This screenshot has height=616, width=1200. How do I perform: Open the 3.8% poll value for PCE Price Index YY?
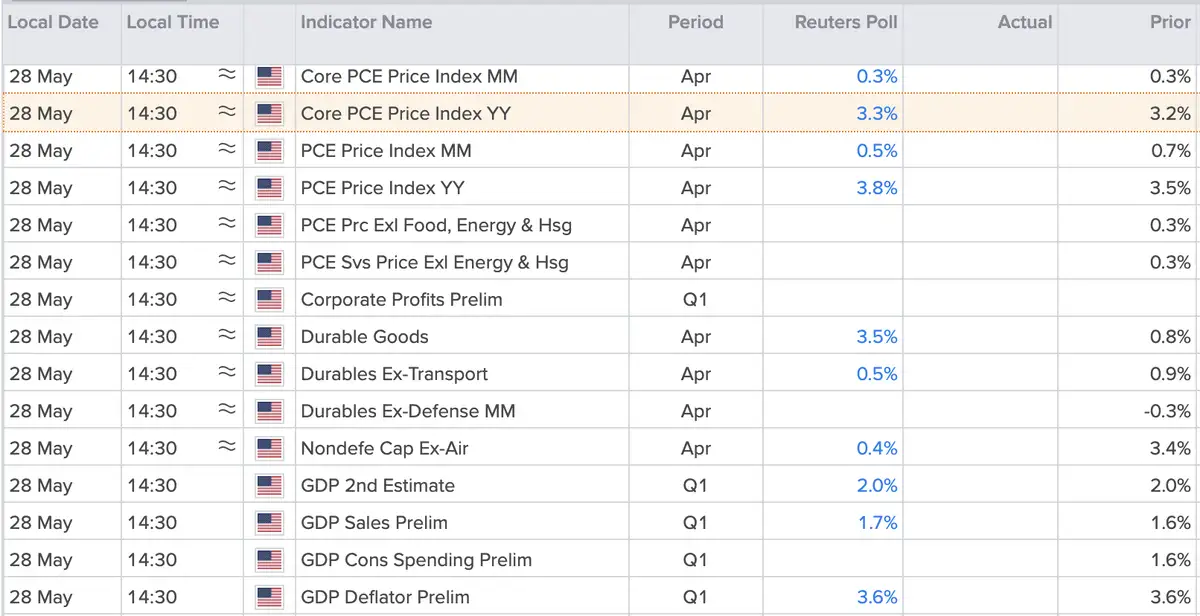(876, 188)
